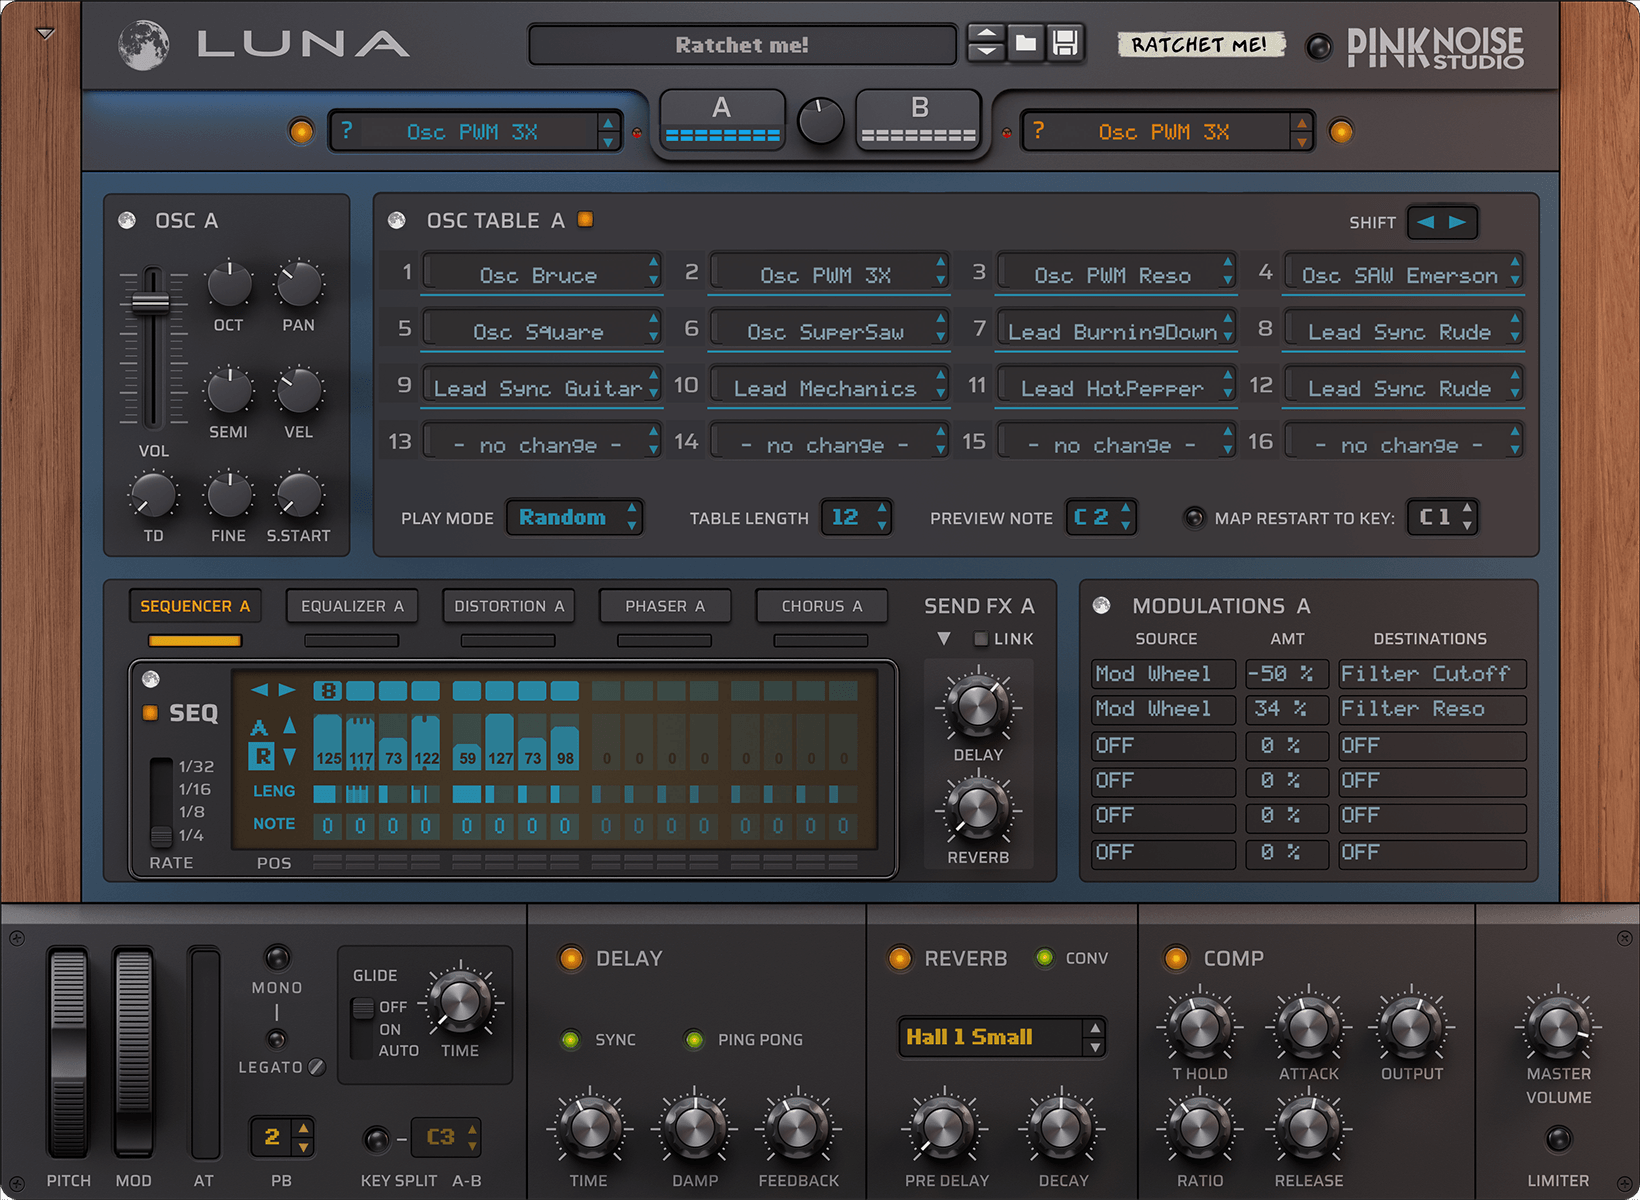Click the moon icon beside OSC A
This screenshot has width=1640, height=1200.
pyautogui.click(x=127, y=220)
